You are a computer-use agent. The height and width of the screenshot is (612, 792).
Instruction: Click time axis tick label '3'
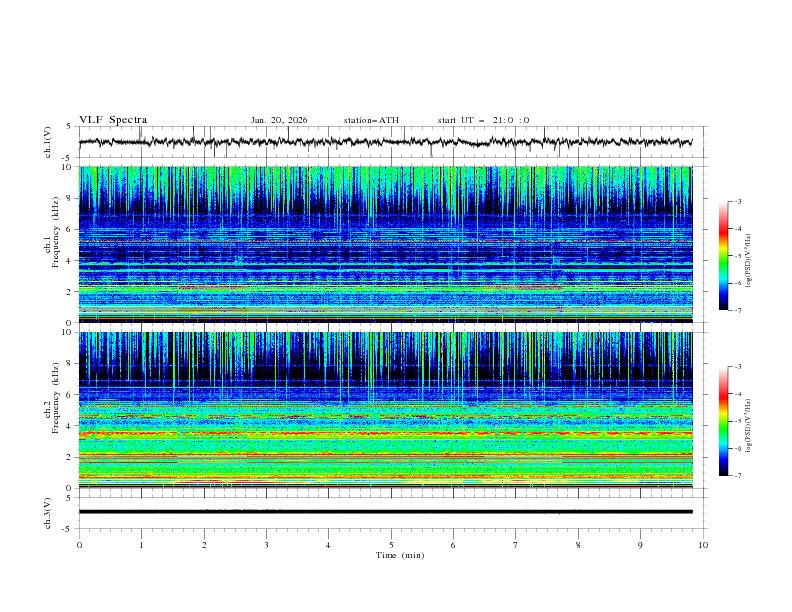point(266,545)
